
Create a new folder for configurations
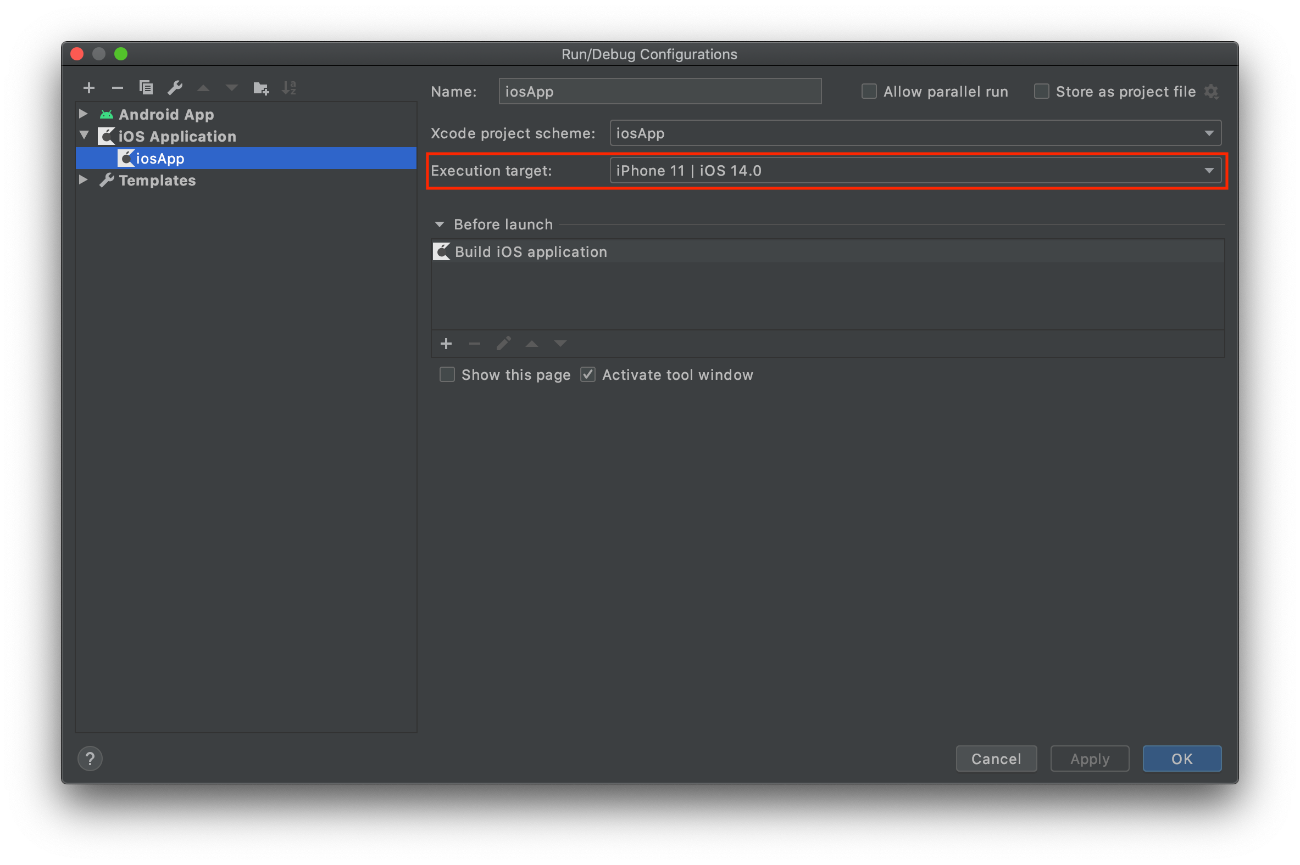pyautogui.click(x=261, y=88)
